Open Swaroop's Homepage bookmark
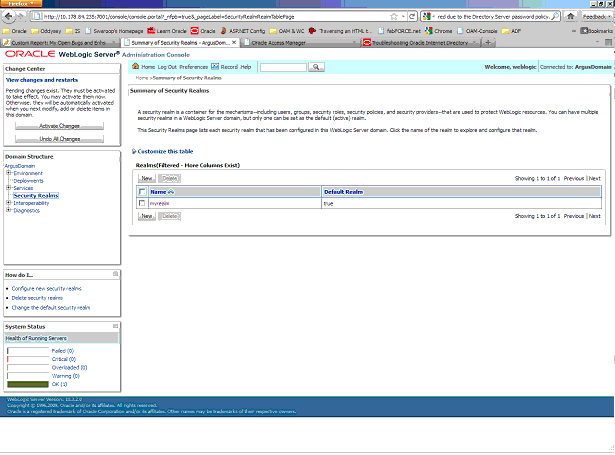 point(114,31)
